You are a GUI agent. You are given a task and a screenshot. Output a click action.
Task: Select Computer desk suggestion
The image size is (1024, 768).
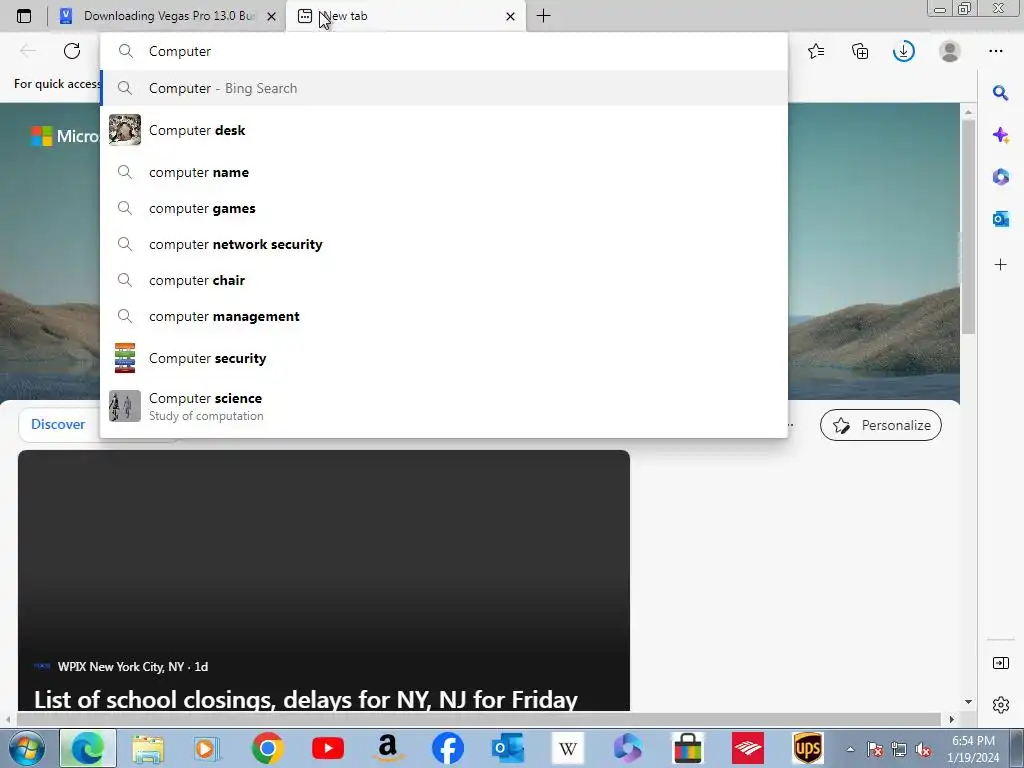click(444, 130)
